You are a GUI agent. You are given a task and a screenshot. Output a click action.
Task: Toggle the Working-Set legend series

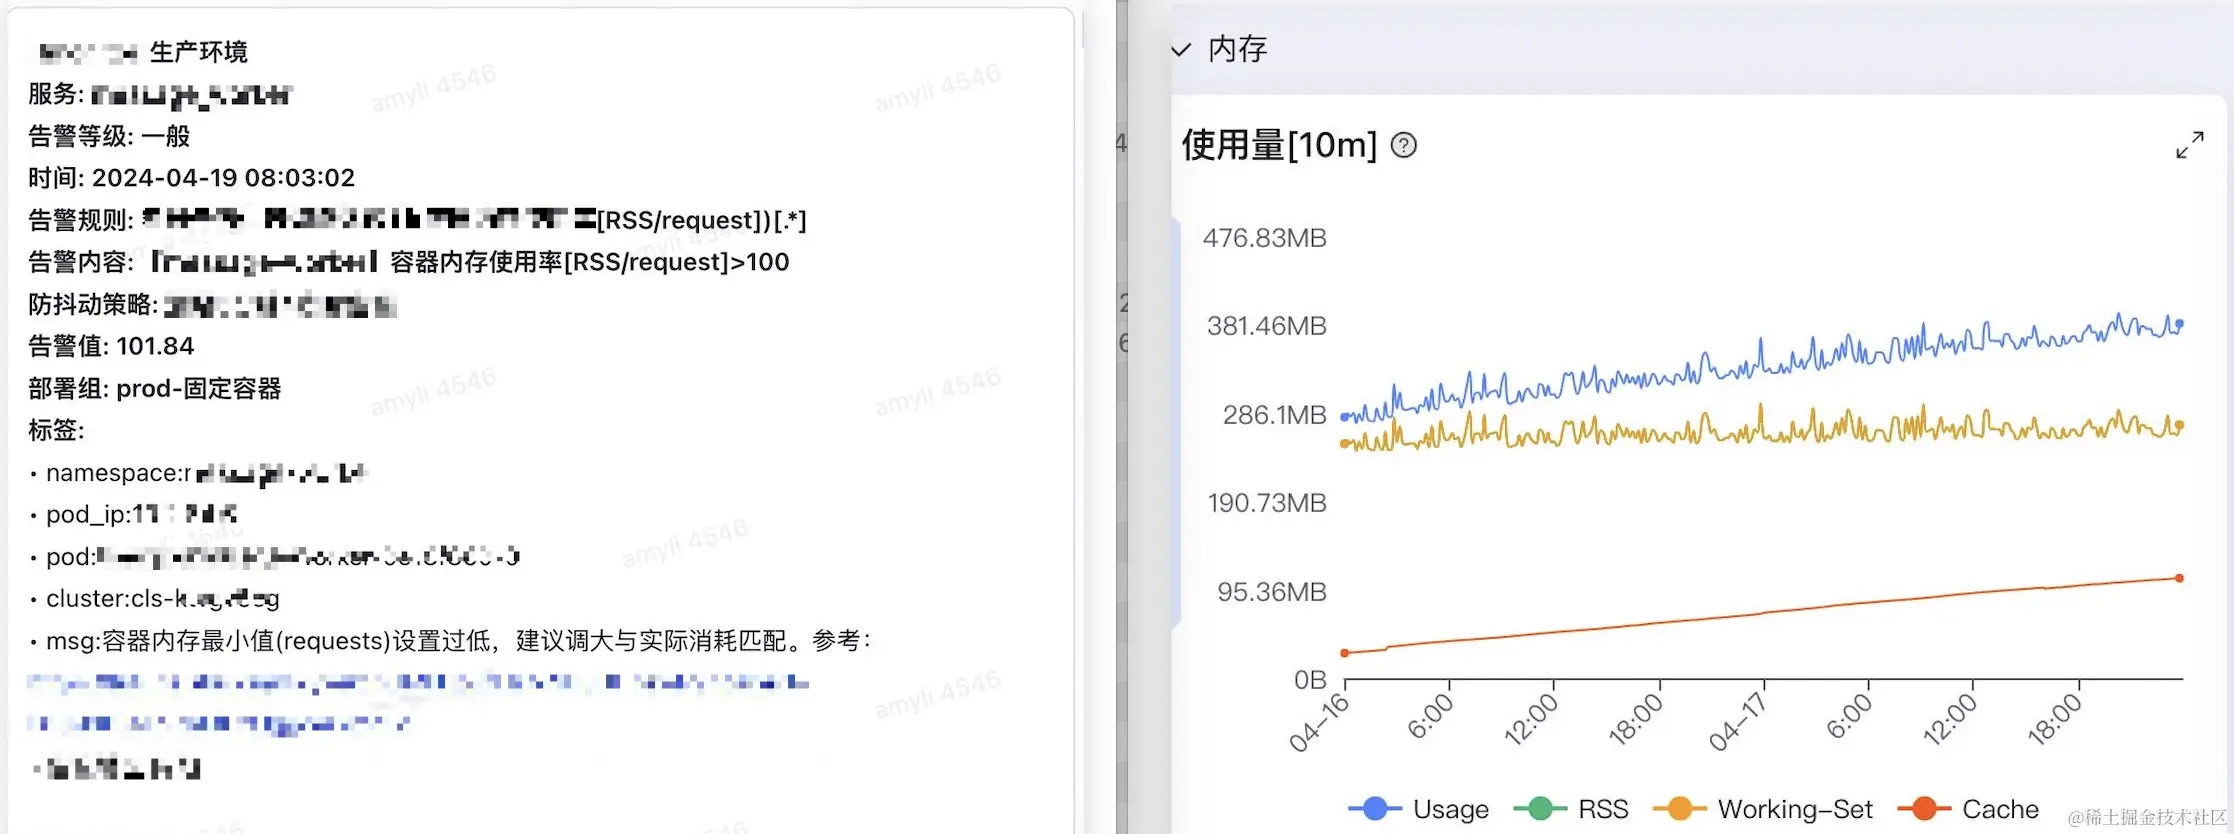[x=1763, y=809]
